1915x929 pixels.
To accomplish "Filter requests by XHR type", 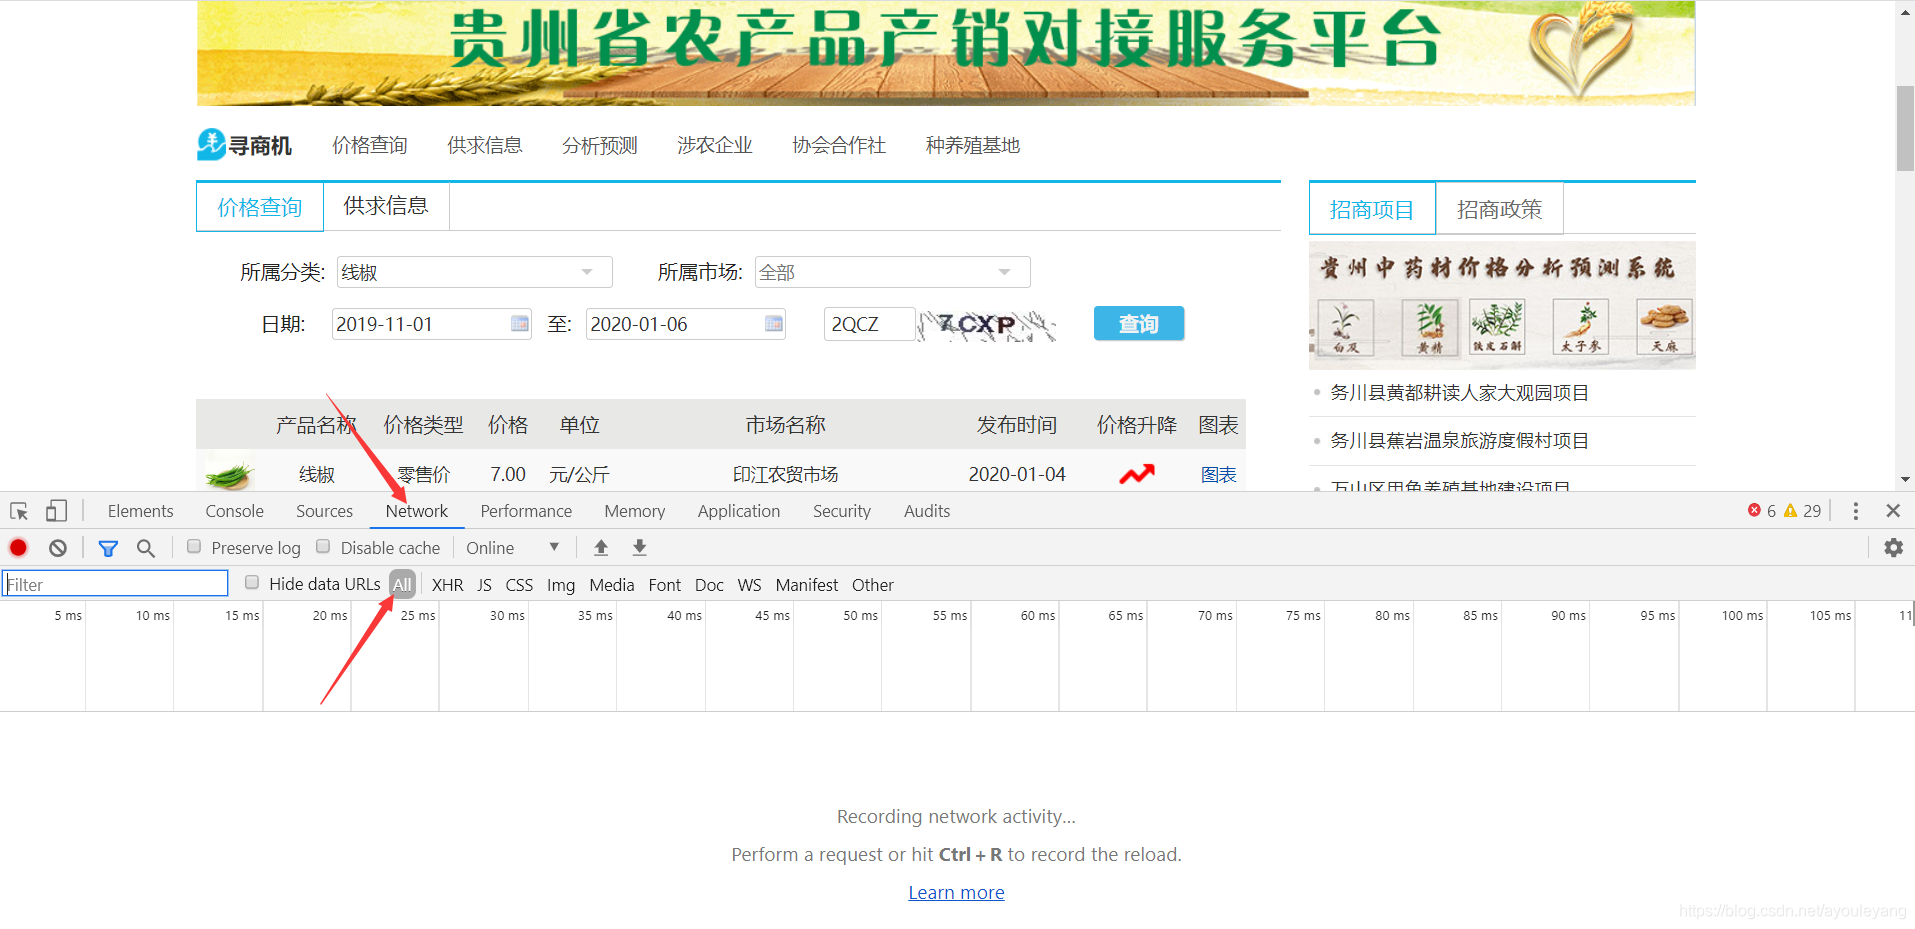I will 447,585.
